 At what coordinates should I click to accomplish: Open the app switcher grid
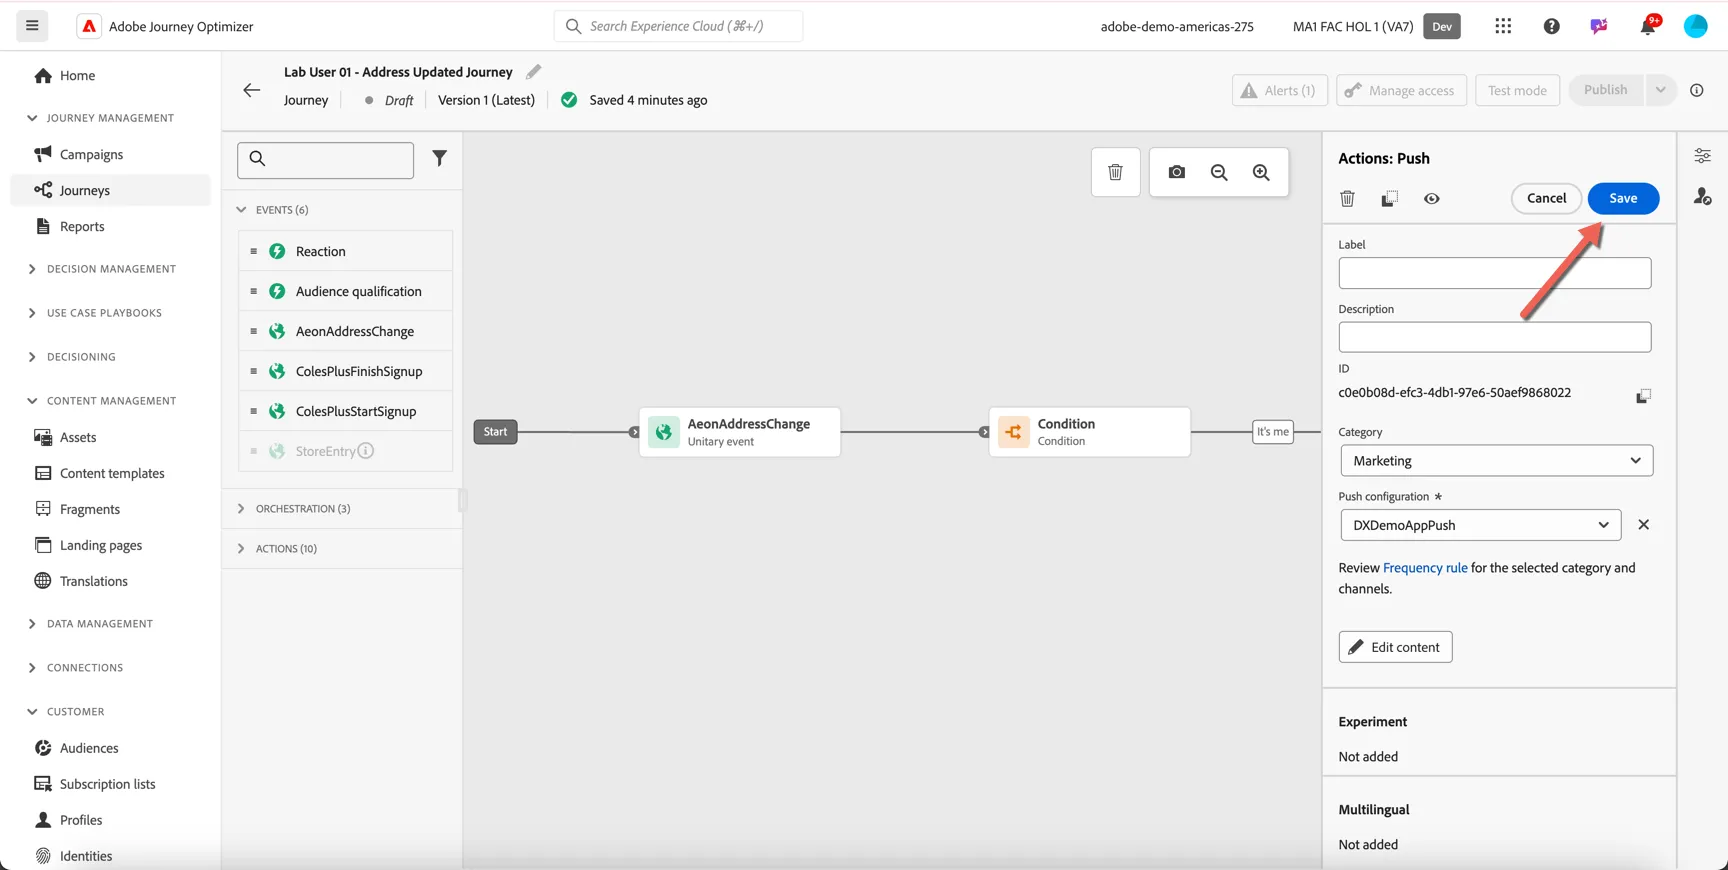[1503, 26]
